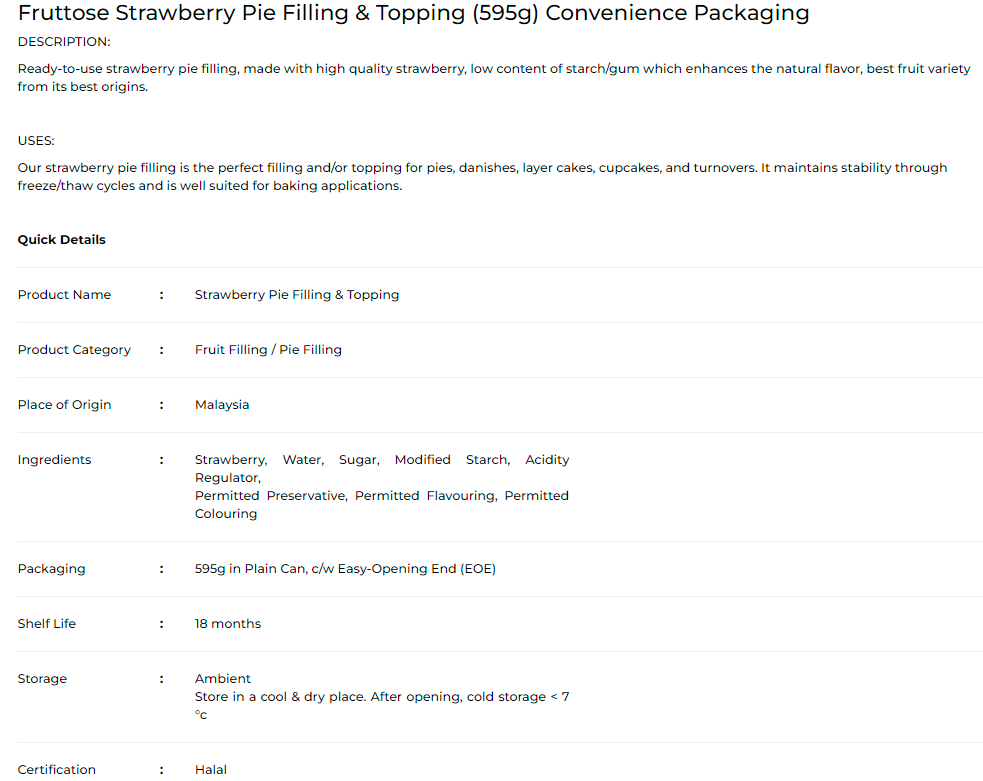Screen dimensions: 983x781
Task: Click the value Strawberry Pie Filling & Topping
Action: [297, 295]
